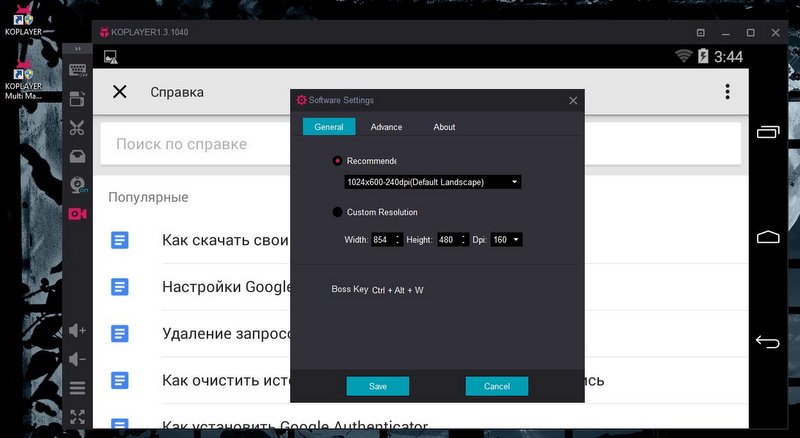800x438 pixels.
Task: Open the Настройки Google help article
Action: click(x=226, y=287)
